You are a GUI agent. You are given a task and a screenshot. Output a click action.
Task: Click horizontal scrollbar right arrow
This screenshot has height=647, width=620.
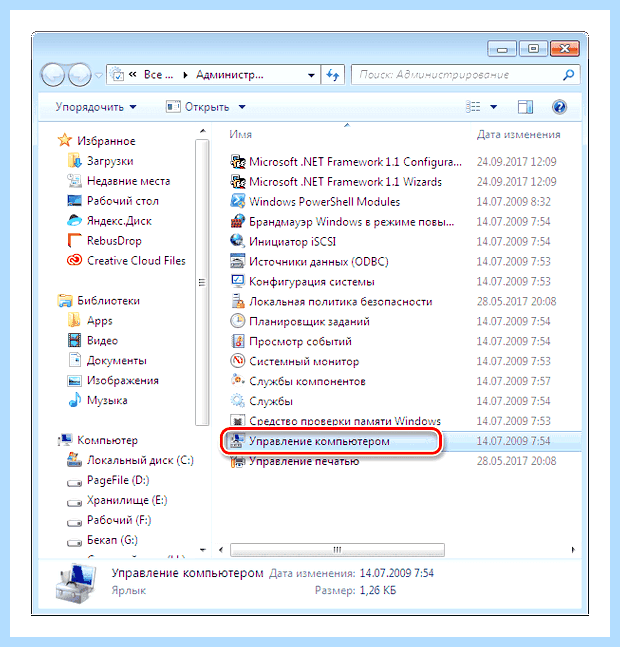[x=573, y=550]
